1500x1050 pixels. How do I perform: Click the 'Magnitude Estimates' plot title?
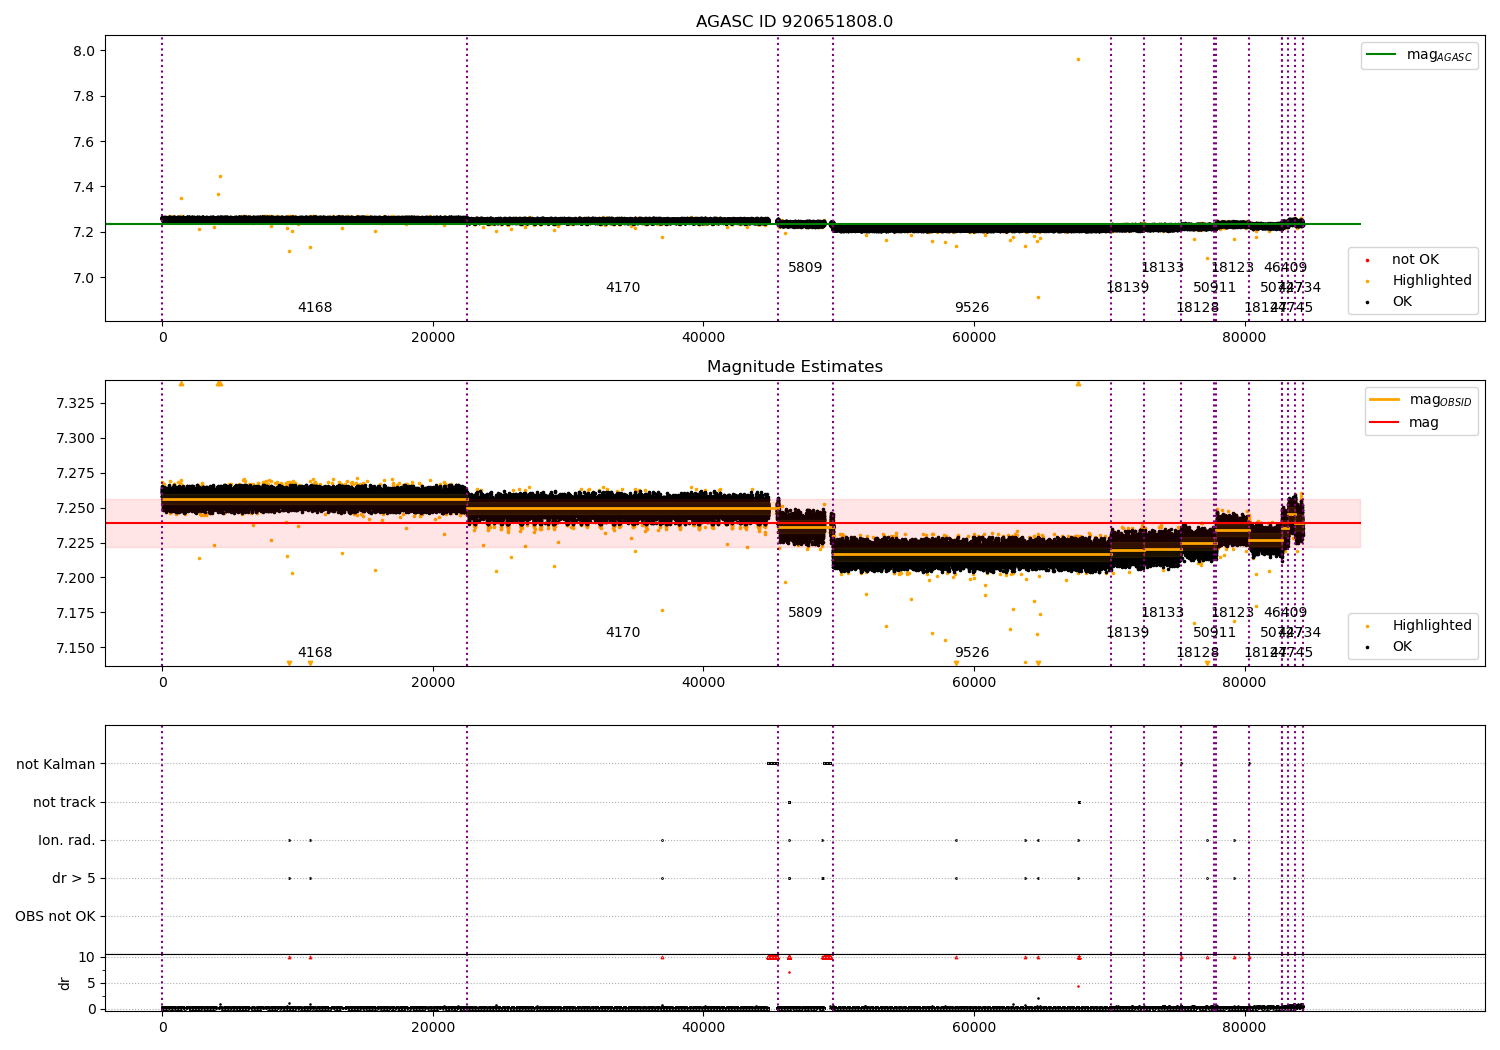click(x=795, y=367)
